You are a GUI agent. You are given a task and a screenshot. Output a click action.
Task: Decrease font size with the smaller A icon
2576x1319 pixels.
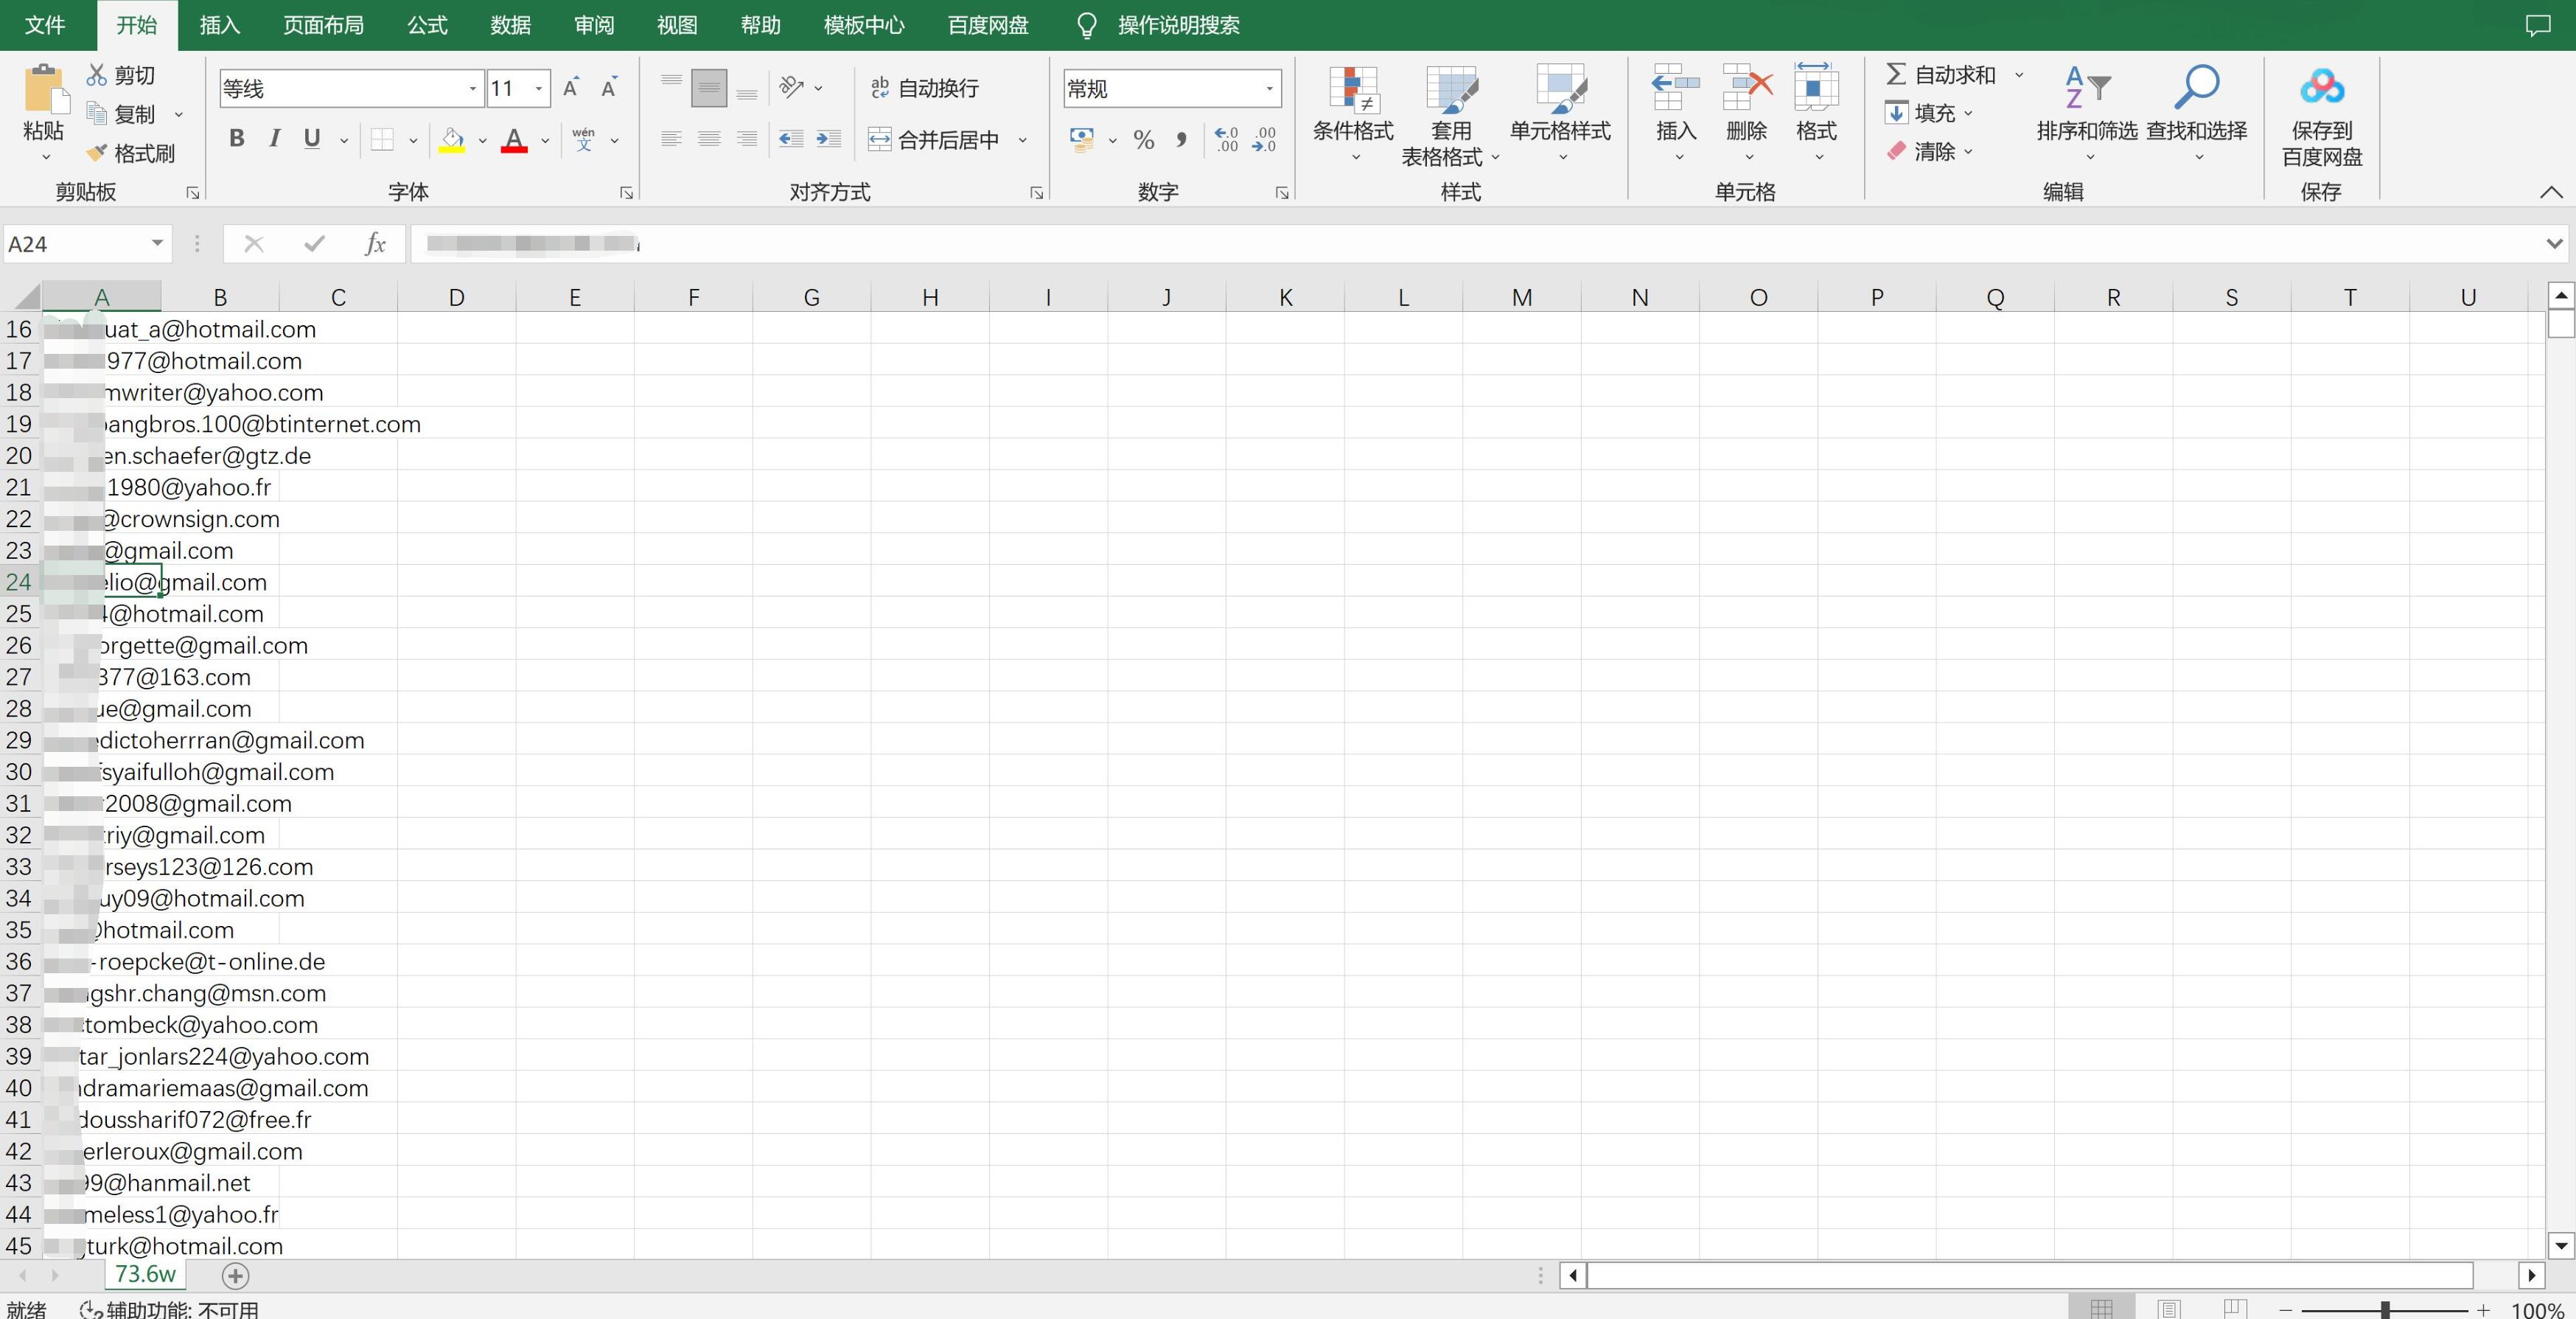click(609, 88)
